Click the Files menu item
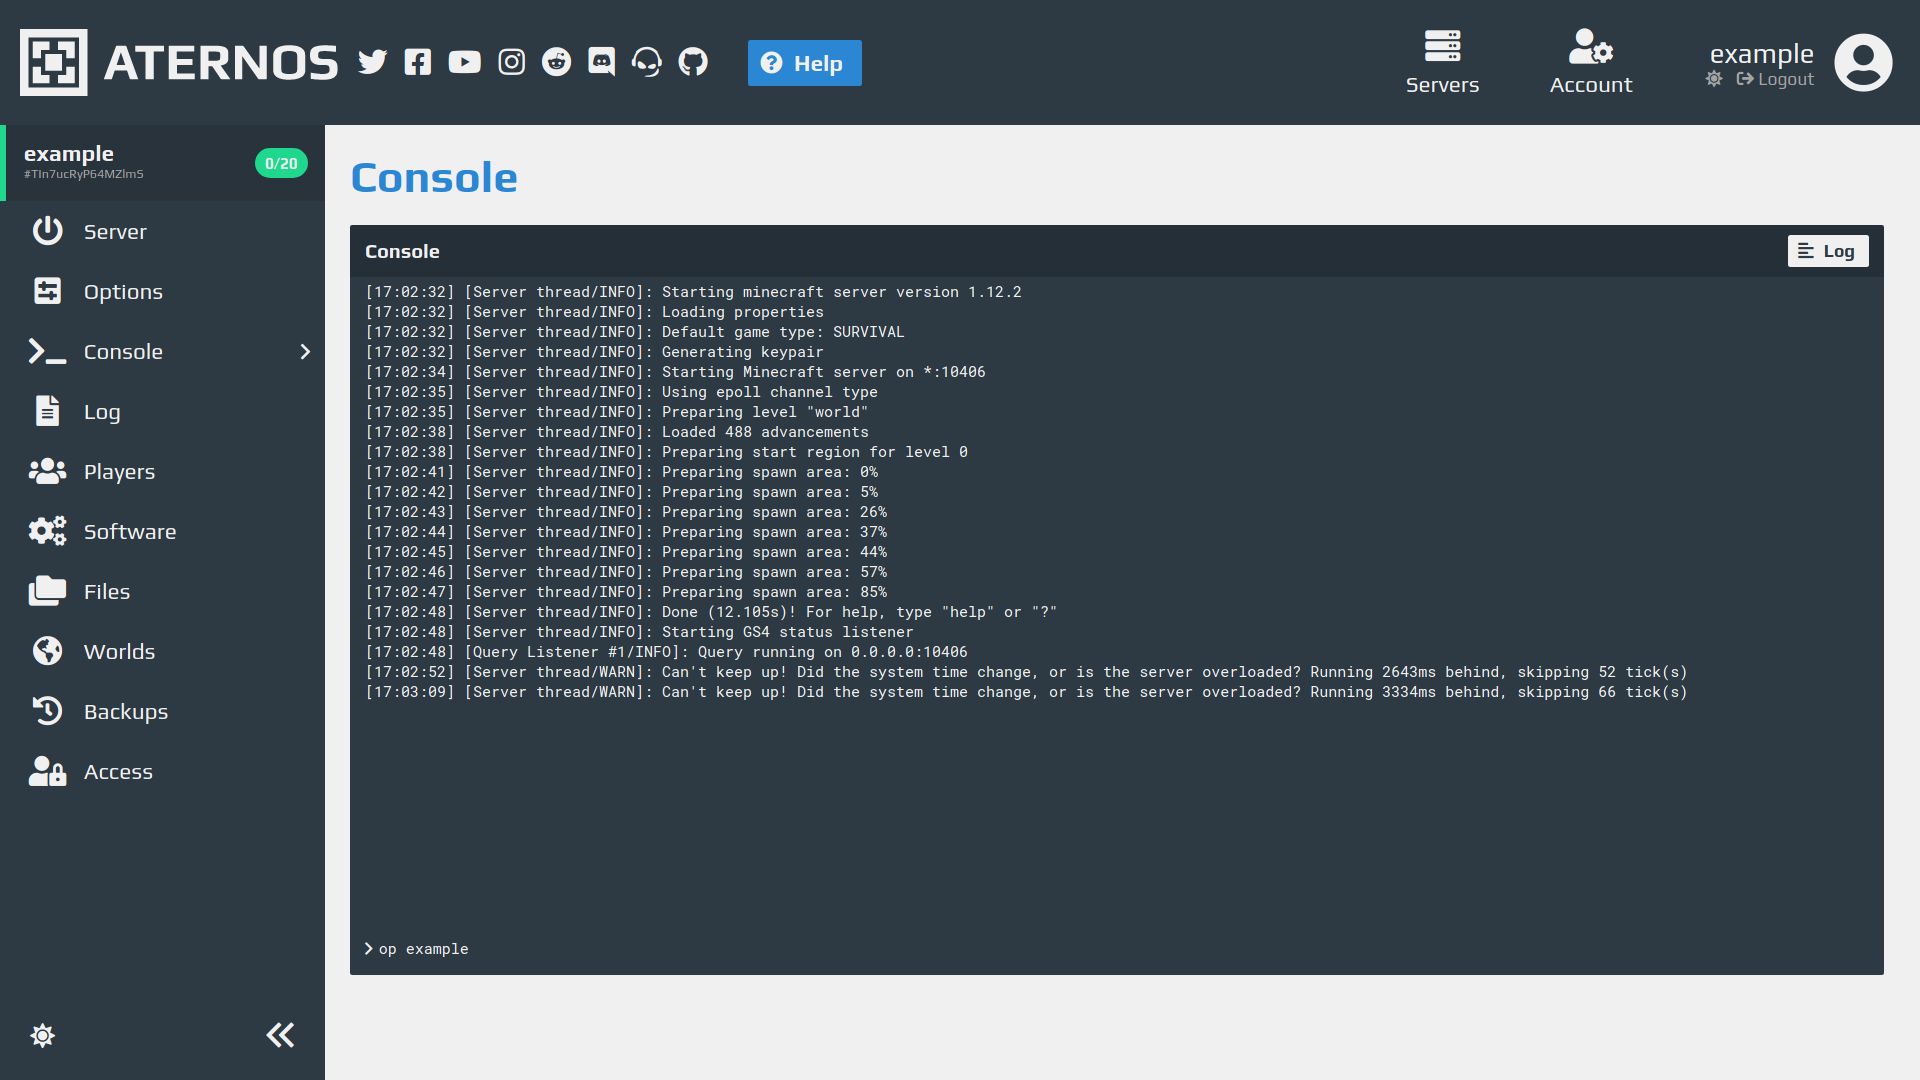Image resolution: width=1920 pixels, height=1080 pixels. tap(107, 591)
